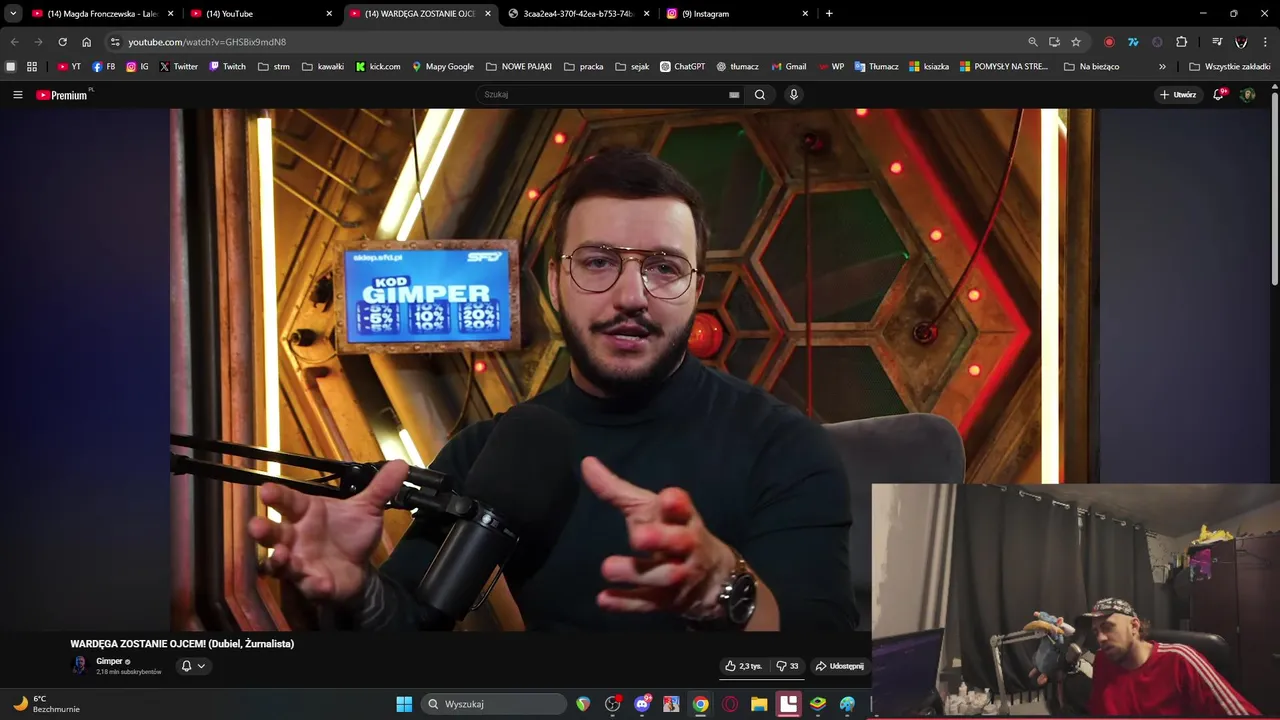Open the Mapy Google bookmark
Viewport: 1280px width, 720px height.
443,67
